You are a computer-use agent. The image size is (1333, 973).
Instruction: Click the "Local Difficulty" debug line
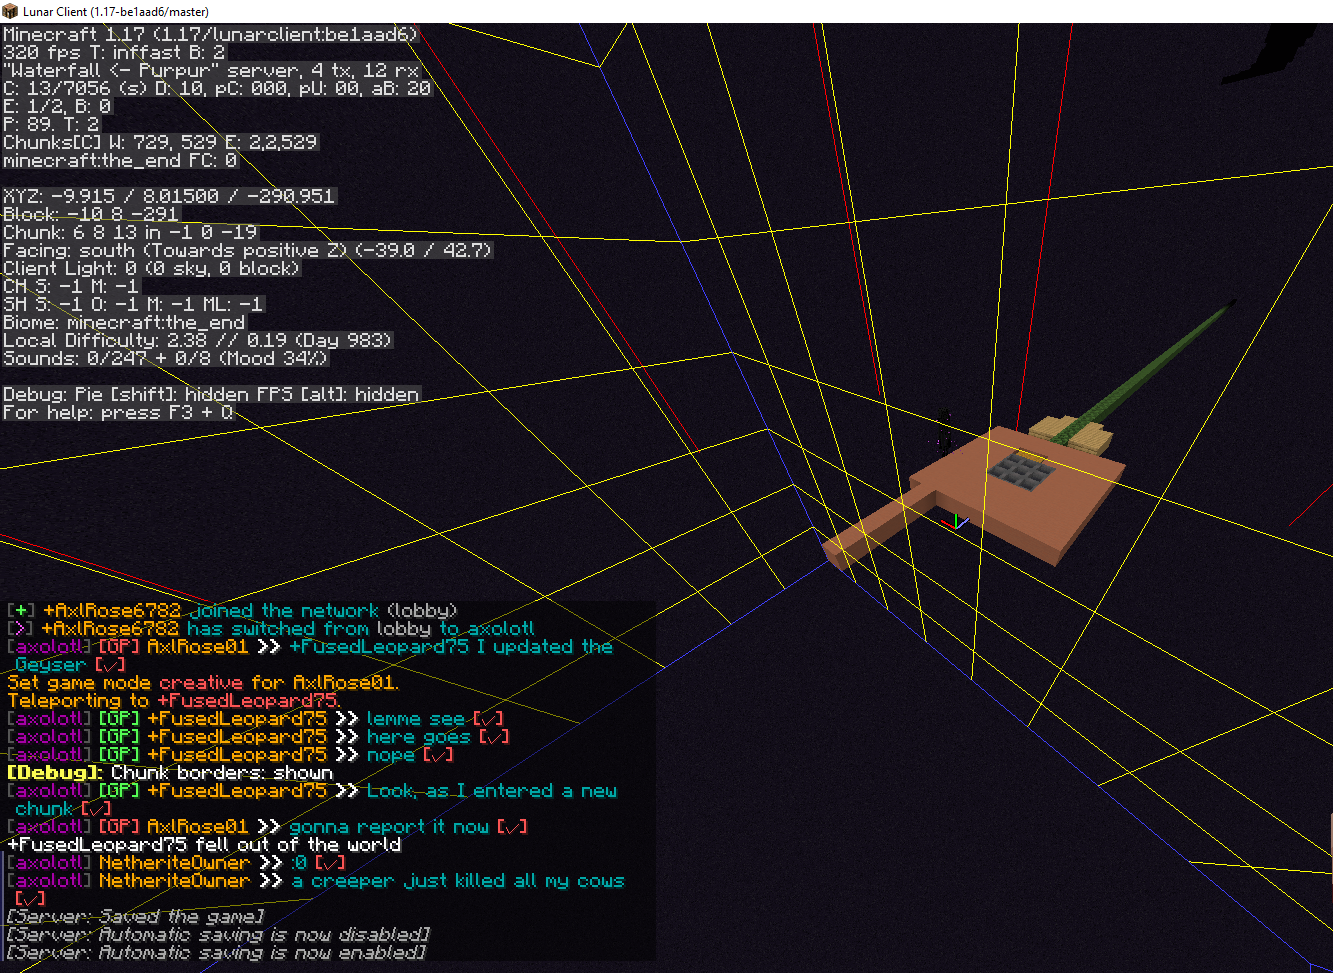coord(198,340)
